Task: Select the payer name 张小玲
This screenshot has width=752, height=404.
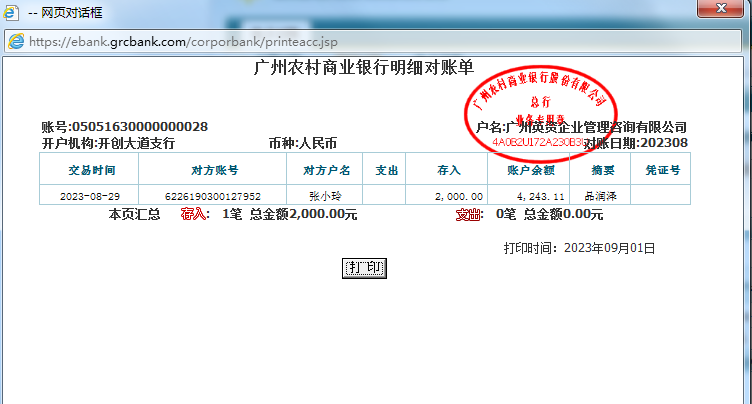Action: coord(325,196)
